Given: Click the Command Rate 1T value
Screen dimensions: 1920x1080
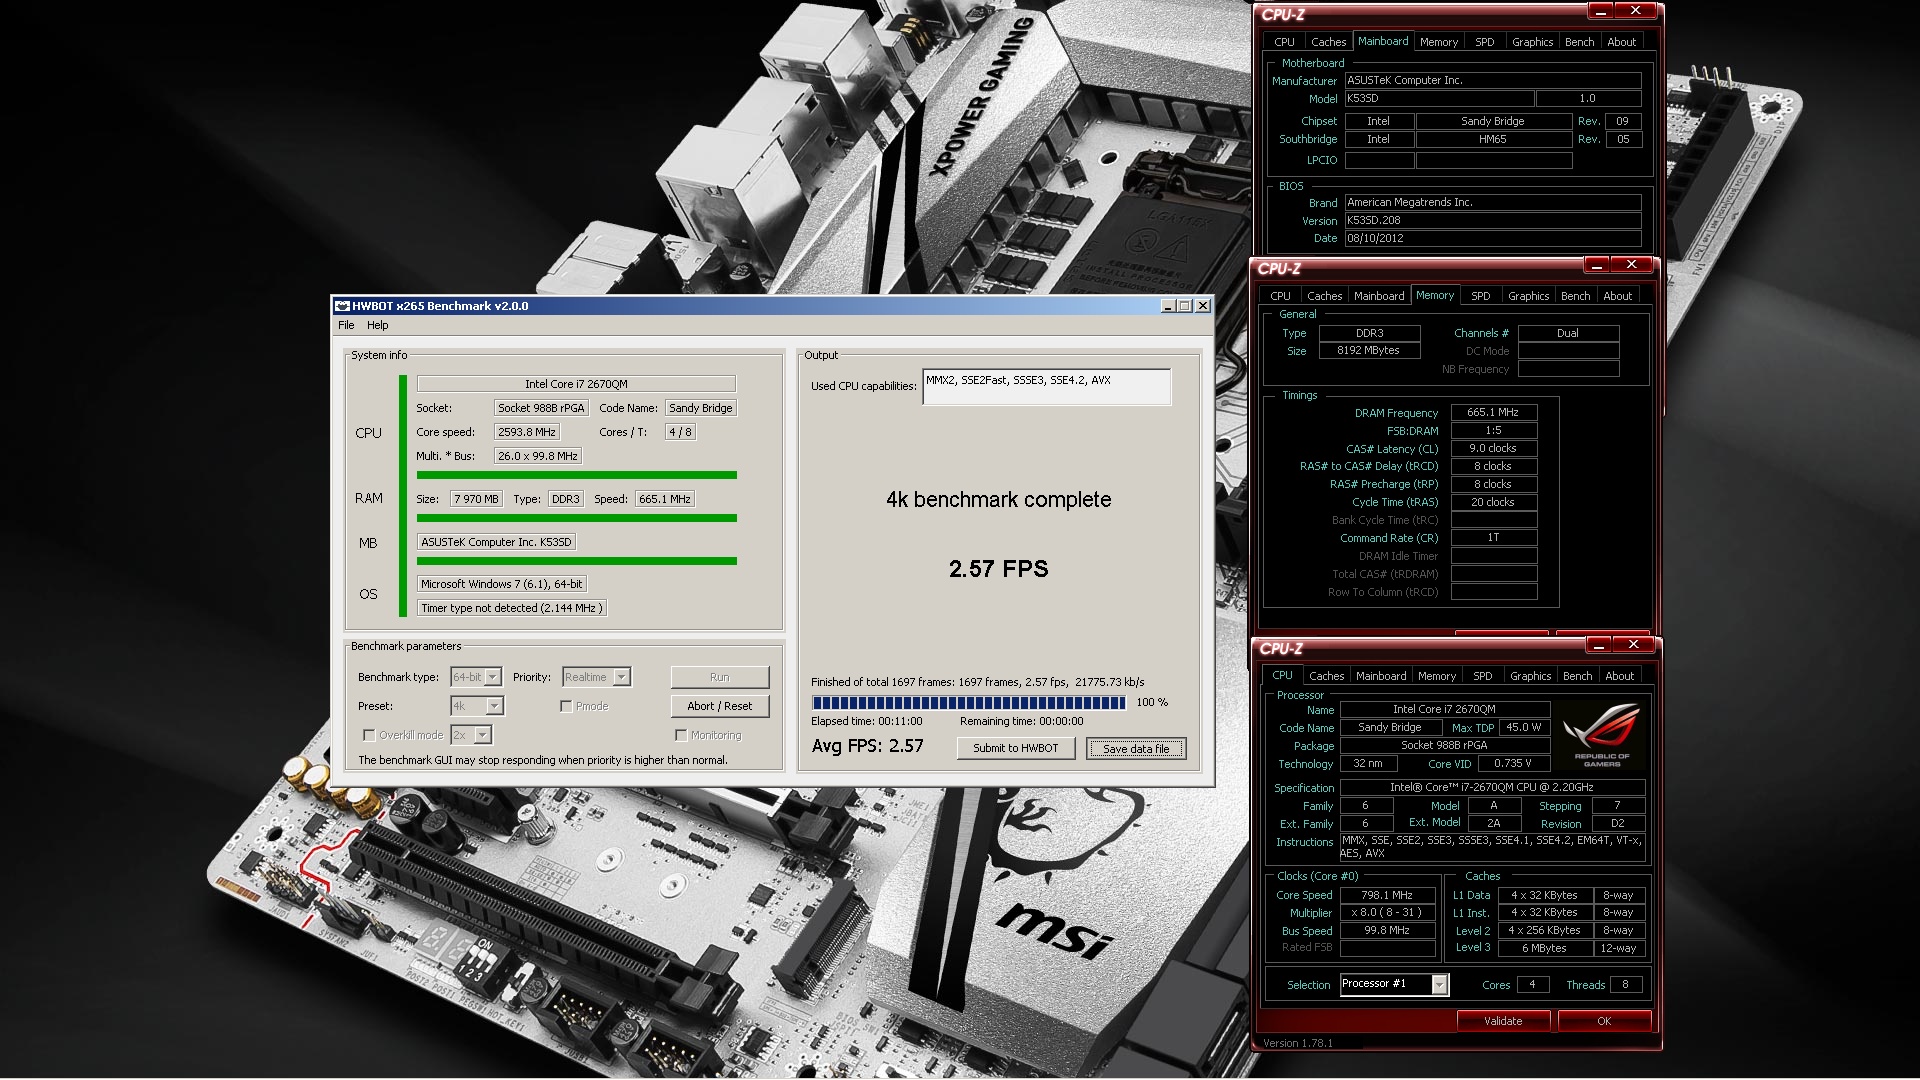Looking at the screenshot, I should point(1493,538).
